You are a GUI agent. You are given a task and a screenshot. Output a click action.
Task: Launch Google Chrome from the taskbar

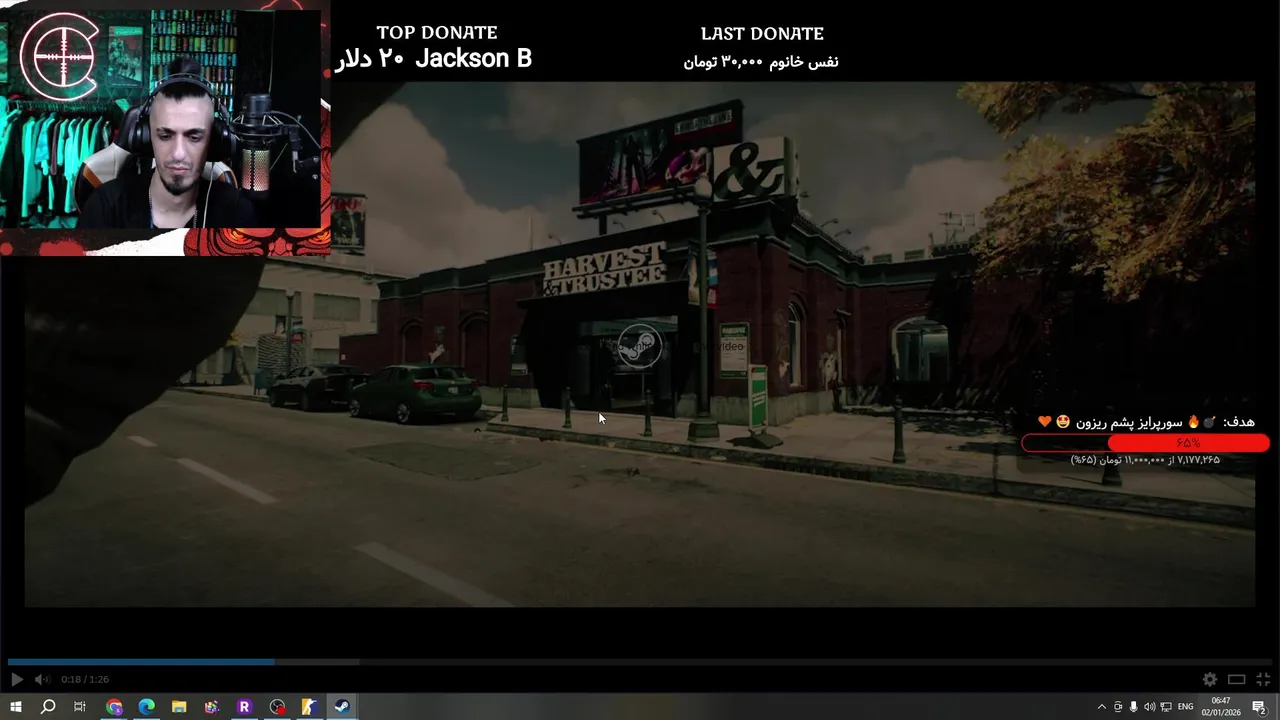[114, 707]
